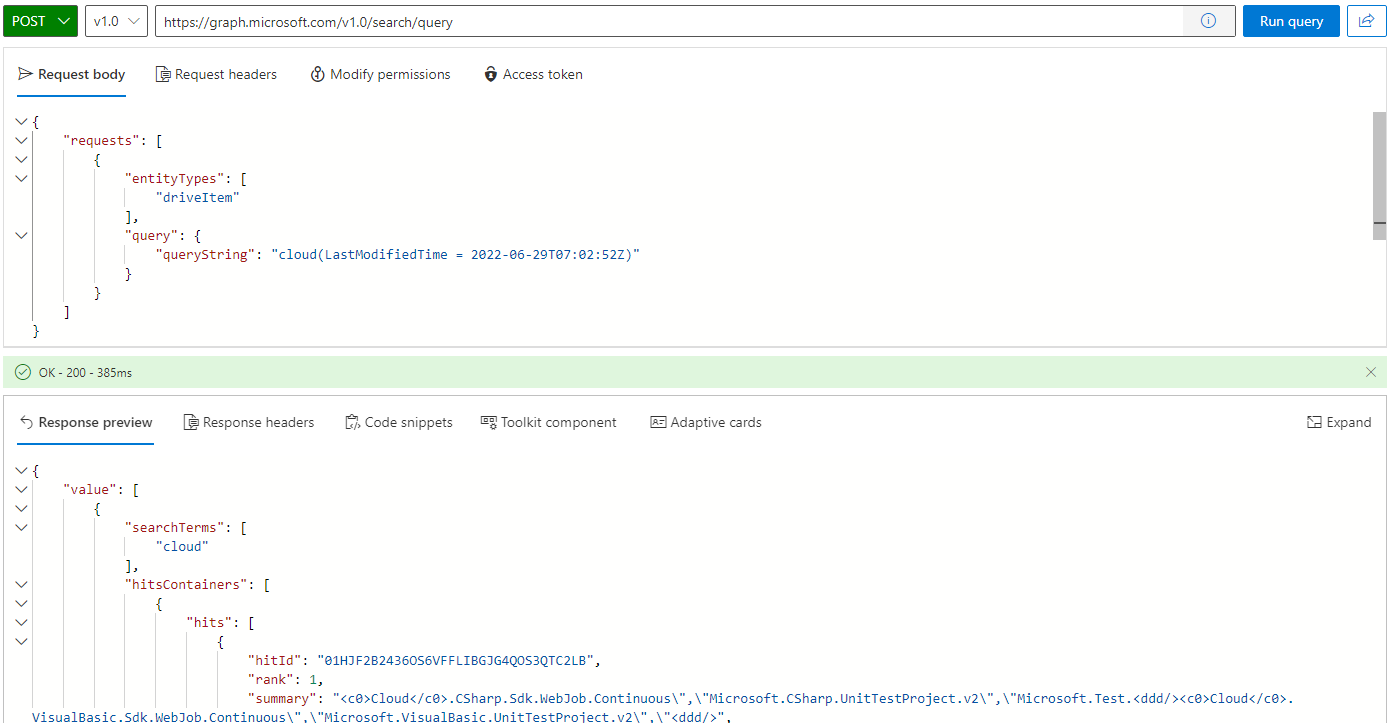Click the Toolkit component icon
Screen dimensions: 1398x723
pos(489,422)
